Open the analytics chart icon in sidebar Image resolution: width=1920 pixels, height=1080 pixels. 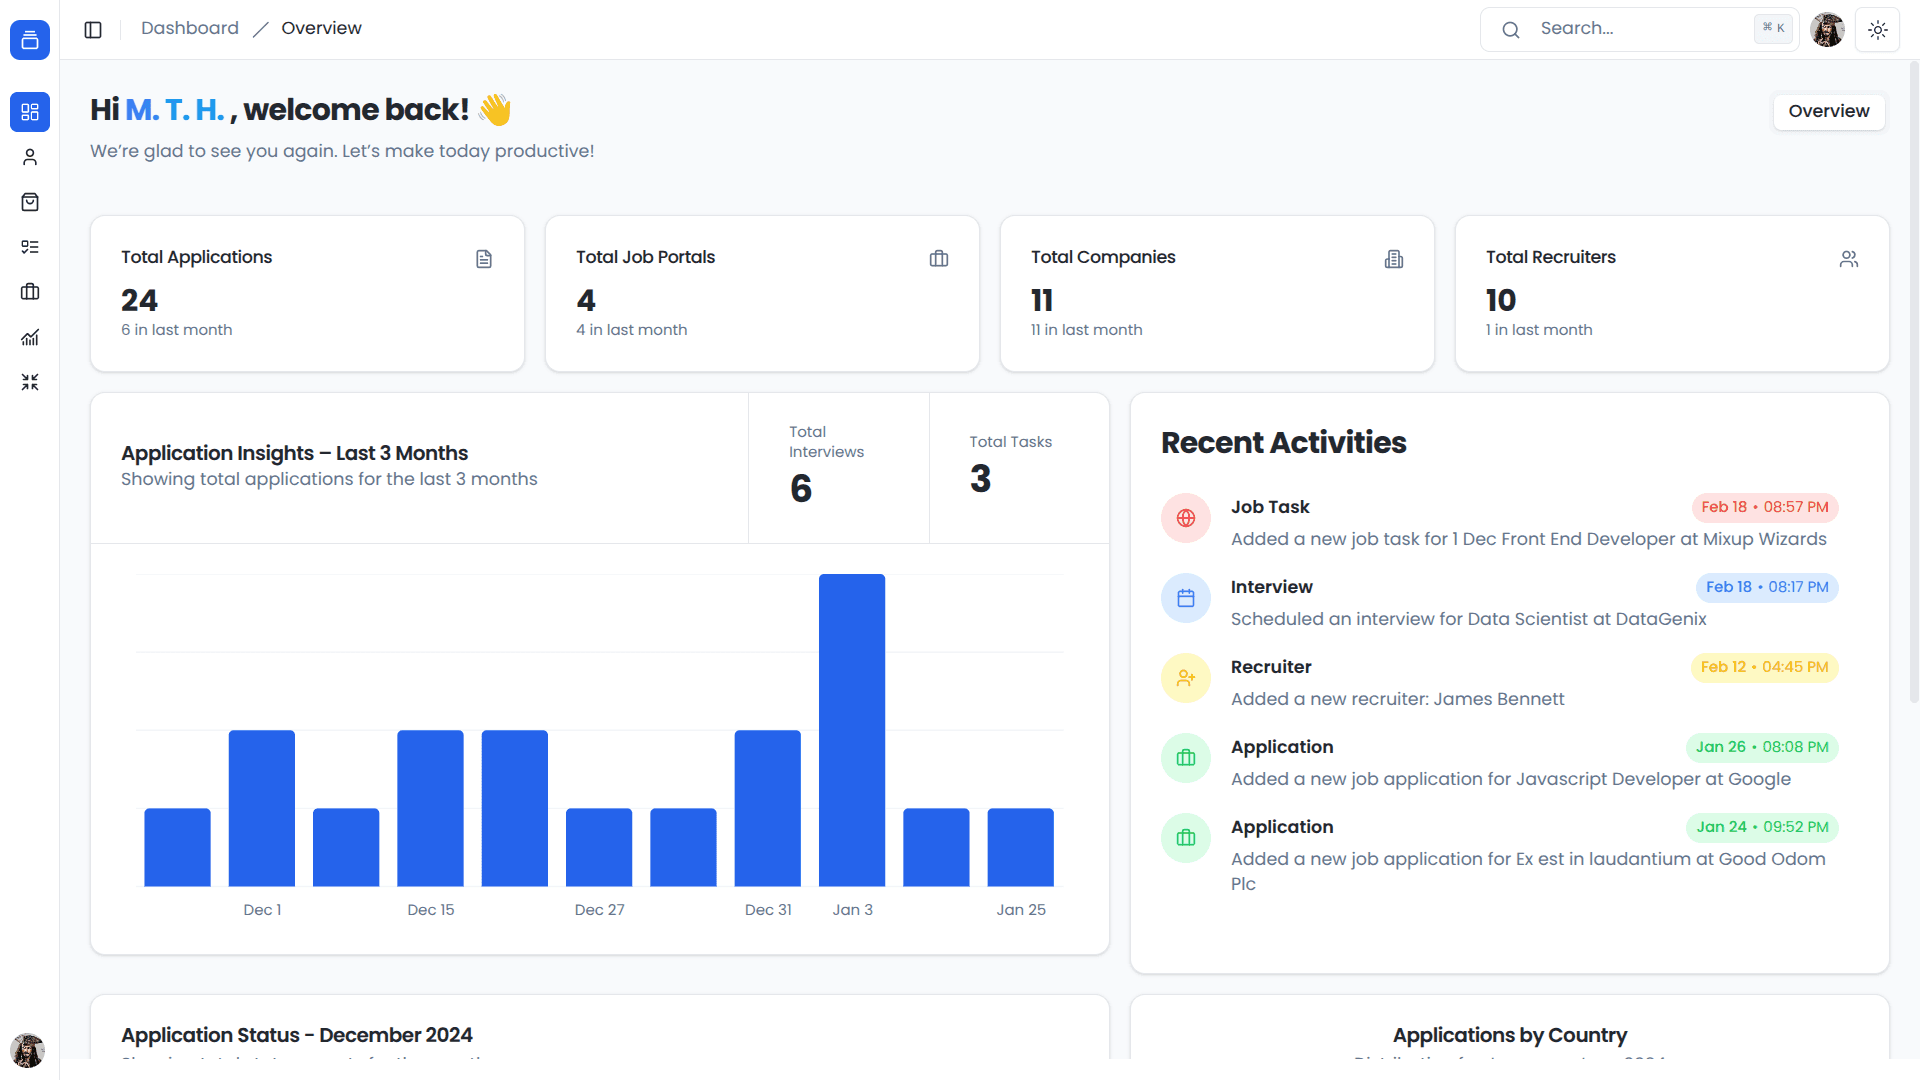tap(30, 337)
